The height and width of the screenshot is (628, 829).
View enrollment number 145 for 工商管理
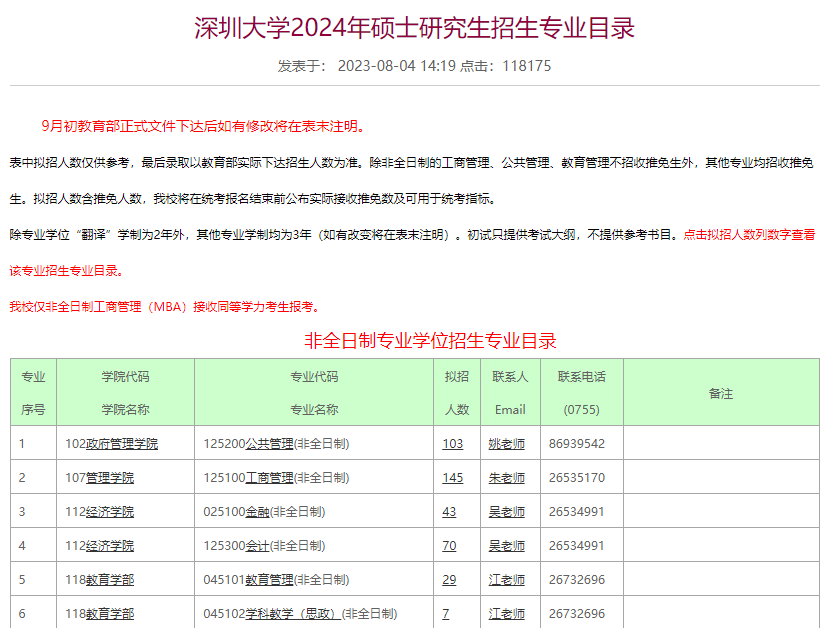pyautogui.click(x=453, y=477)
